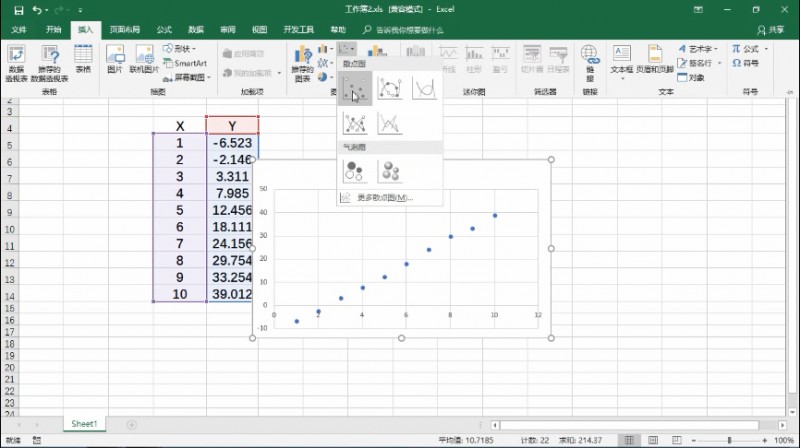Add a new sheet with plus button
The width and height of the screenshot is (800, 448).
132,425
